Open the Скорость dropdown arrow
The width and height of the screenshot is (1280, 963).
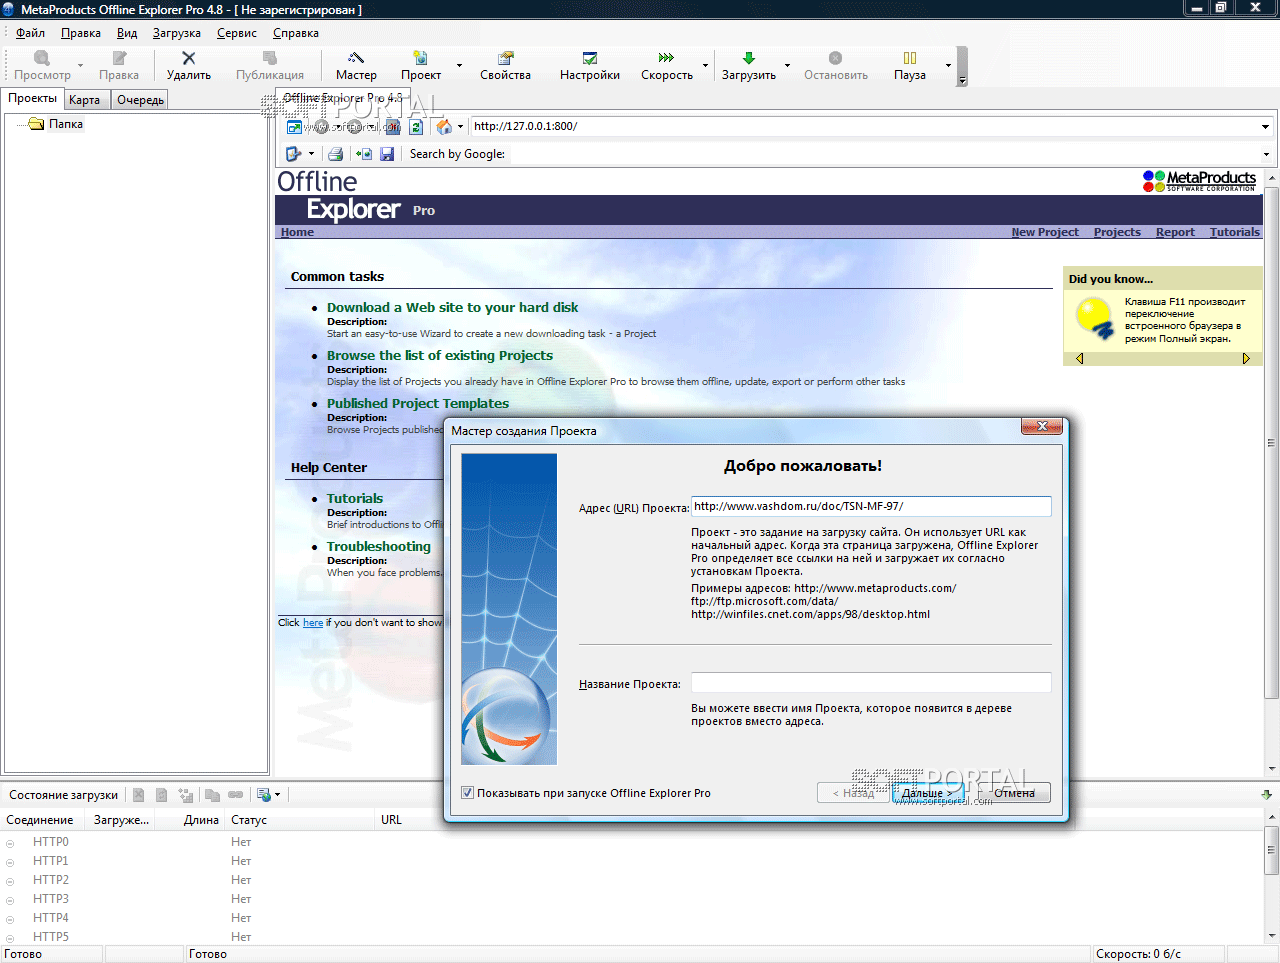click(x=705, y=66)
